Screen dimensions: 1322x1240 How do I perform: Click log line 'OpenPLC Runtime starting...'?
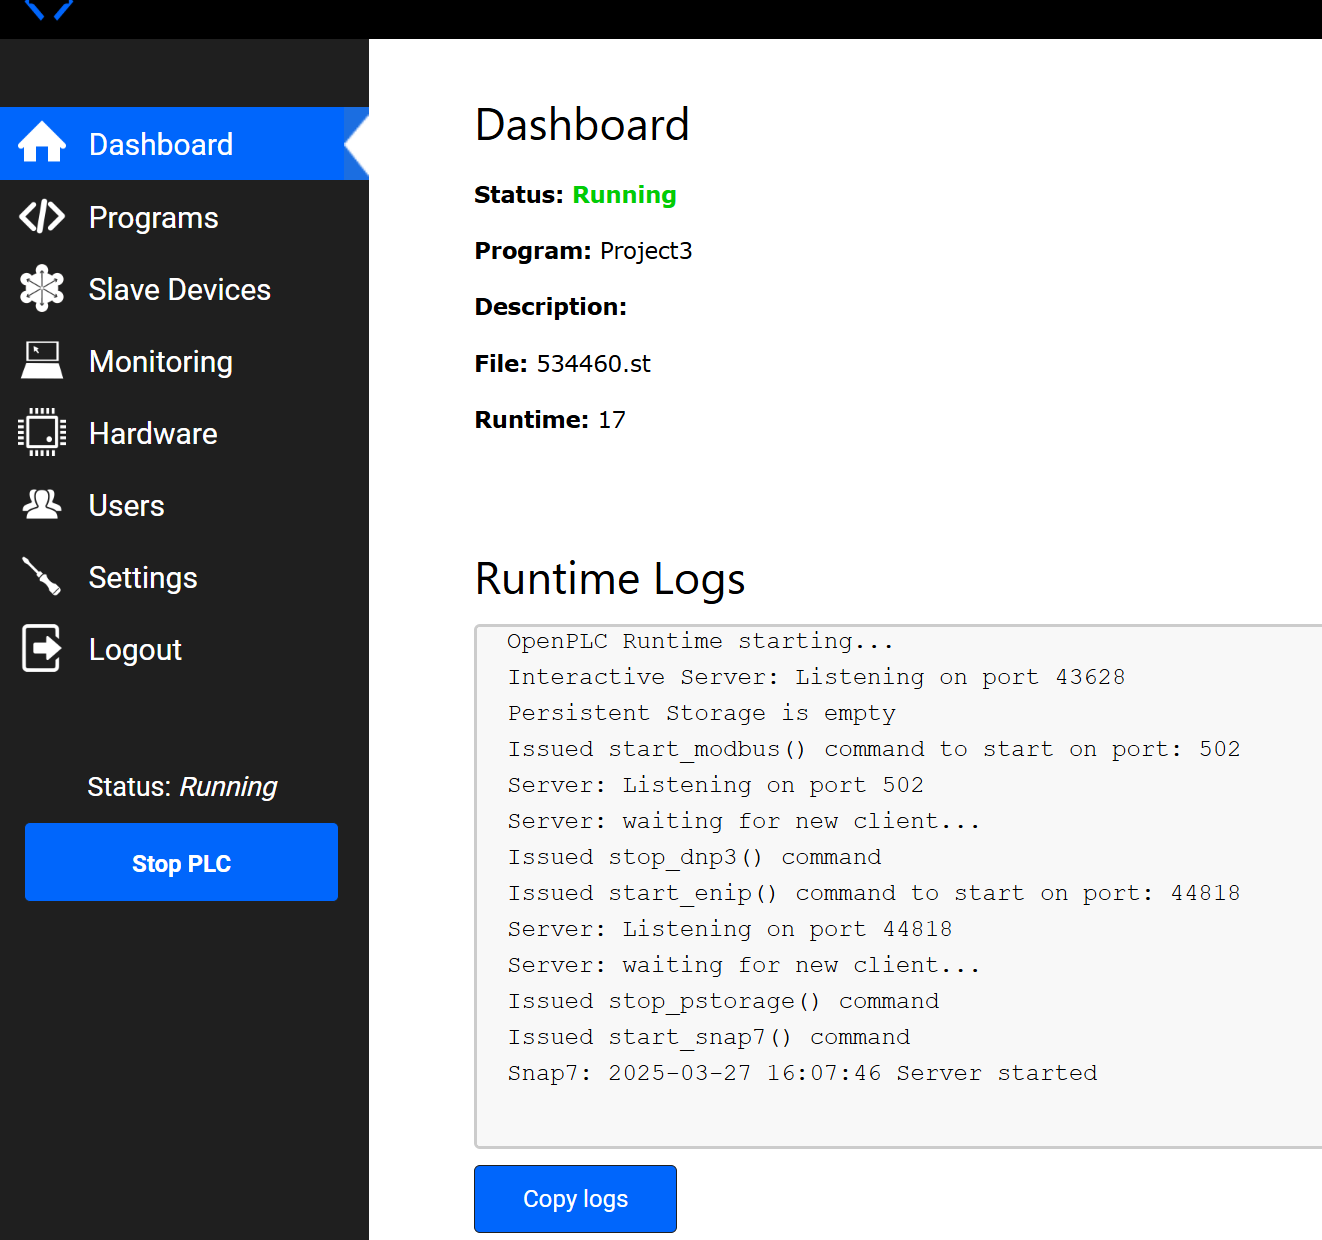click(x=700, y=641)
